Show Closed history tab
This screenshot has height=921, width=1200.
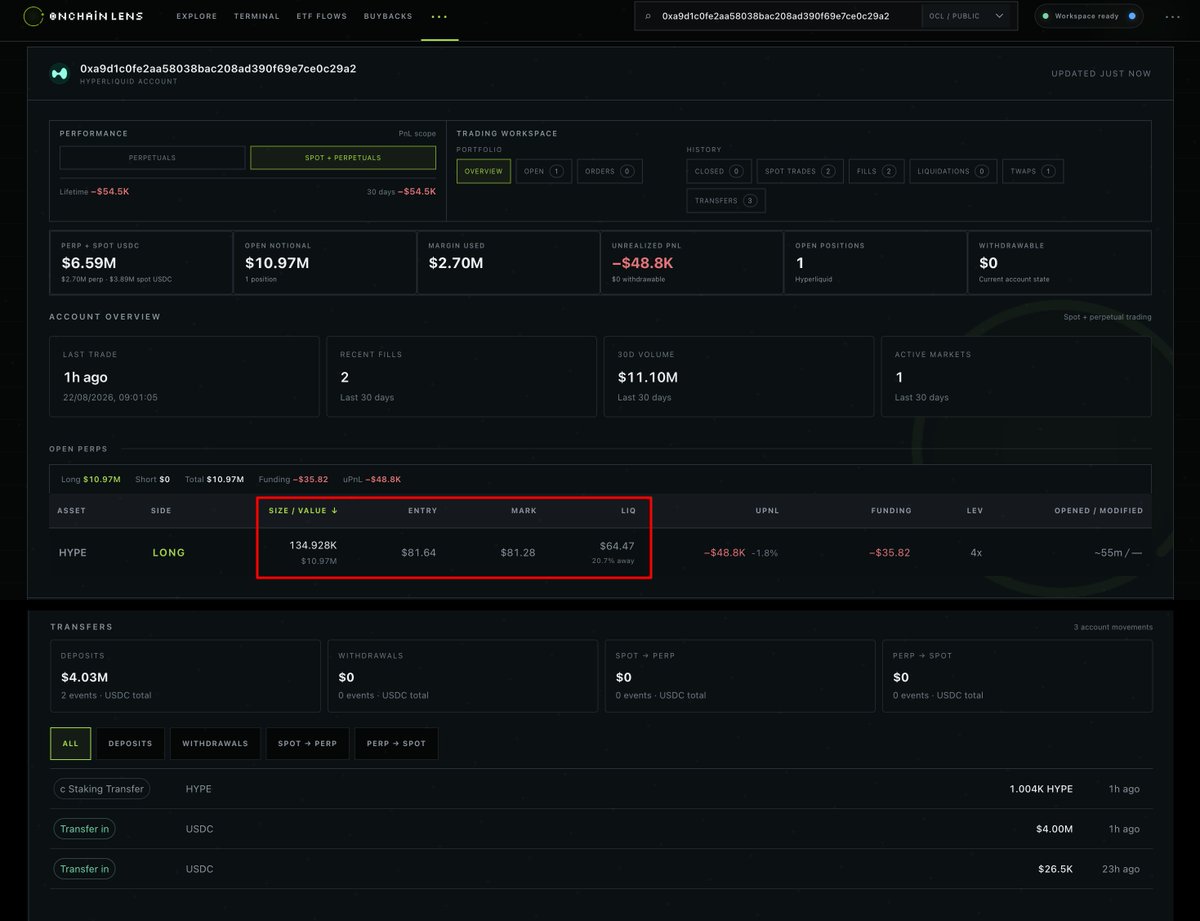click(719, 171)
